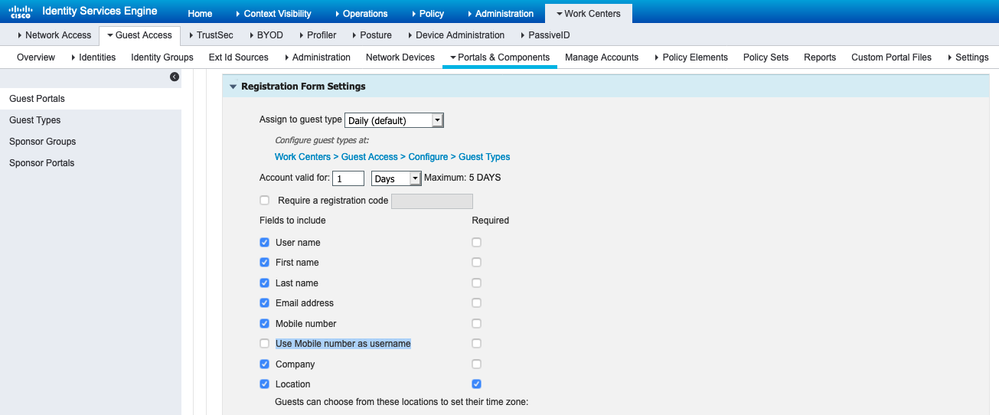Open the Home tab
Image resolution: width=999 pixels, height=415 pixels.
pyautogui.click(x=200, y=13)
